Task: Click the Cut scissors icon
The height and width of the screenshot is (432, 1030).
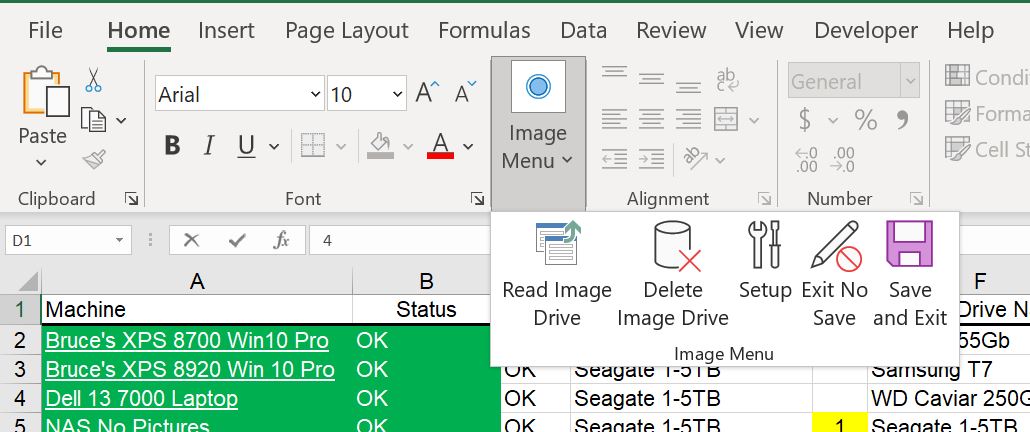Action: [93, 80]
